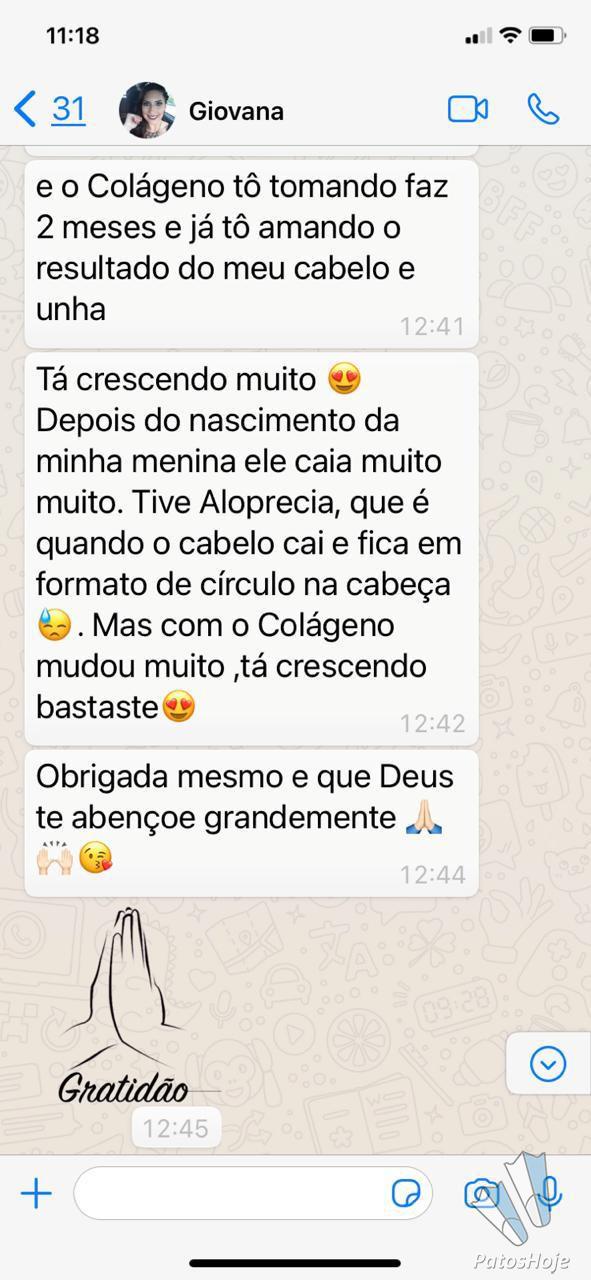
Task: Focus the message text input field
Action: point(253,1193)
